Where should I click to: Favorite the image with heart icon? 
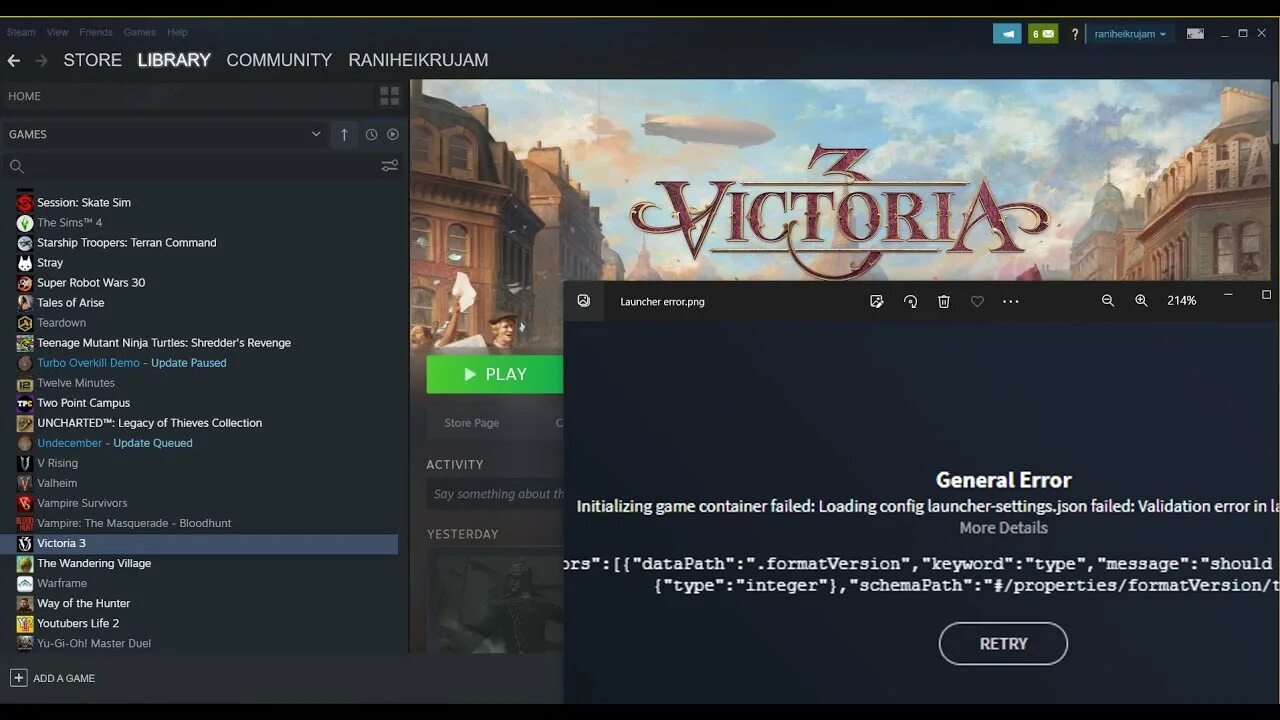pos(977,301)
